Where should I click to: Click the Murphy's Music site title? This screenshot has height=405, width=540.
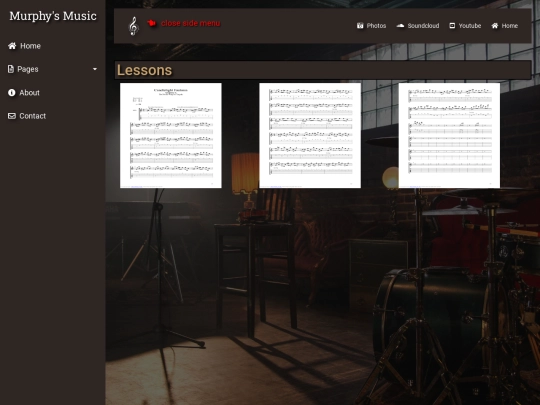click(53, 16)
